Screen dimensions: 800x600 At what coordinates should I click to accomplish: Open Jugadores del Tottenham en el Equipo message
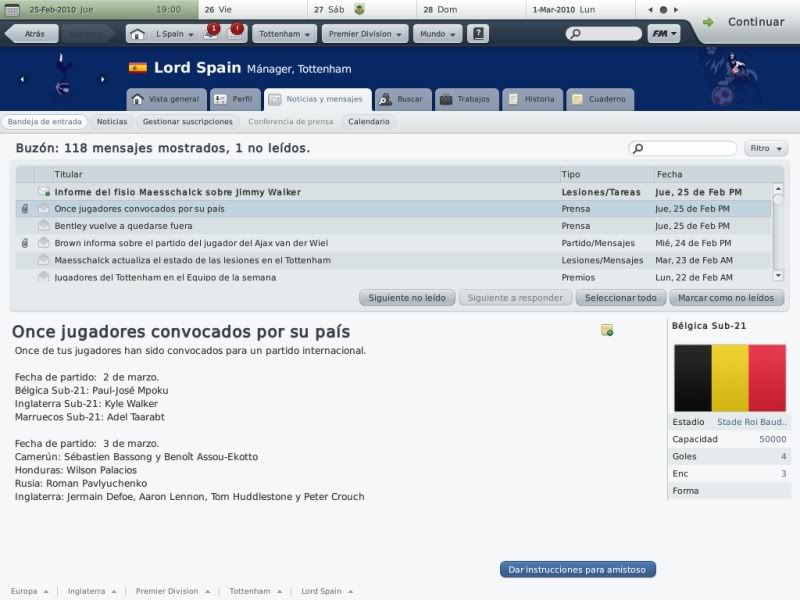(x=393, y=277)
